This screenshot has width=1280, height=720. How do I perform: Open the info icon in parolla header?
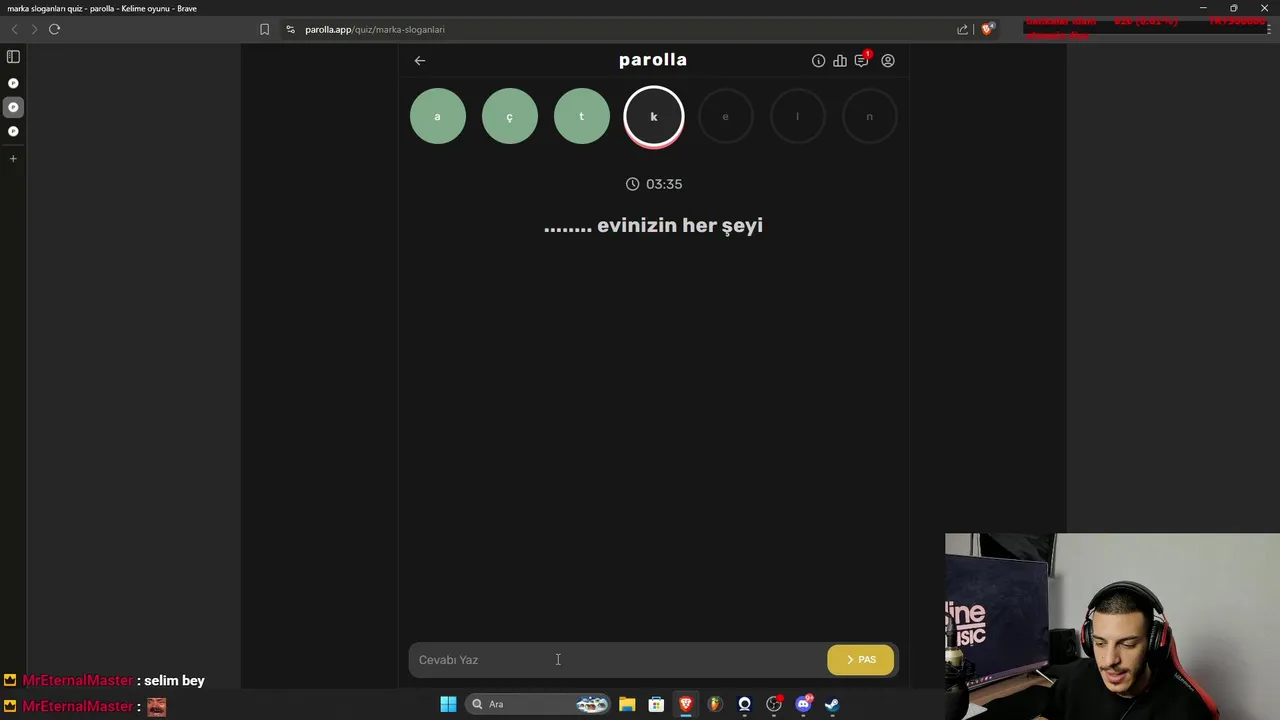(818, 61)
